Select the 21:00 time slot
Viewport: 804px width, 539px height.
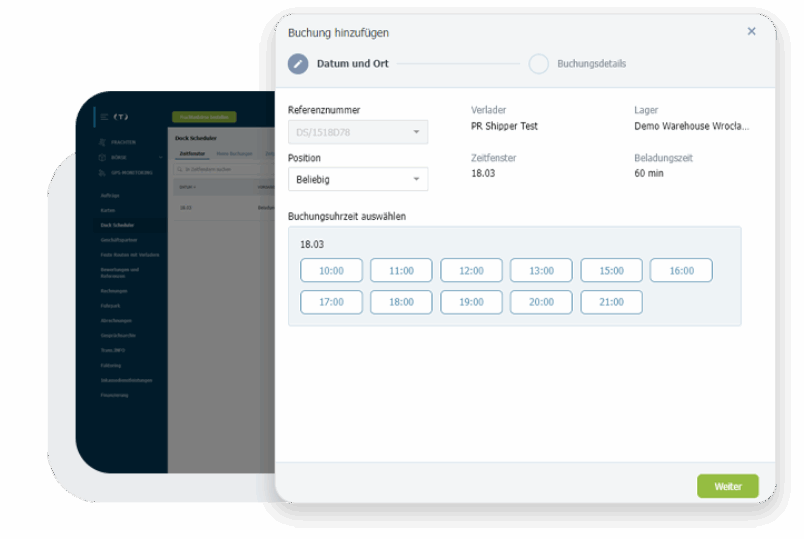611,302
